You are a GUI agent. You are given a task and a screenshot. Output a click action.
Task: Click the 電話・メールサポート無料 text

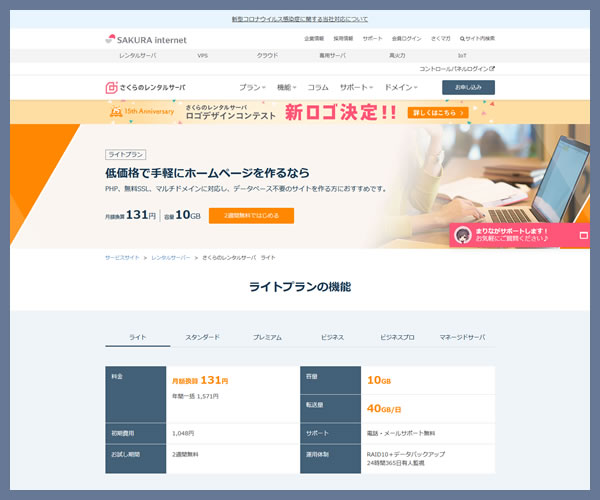401,433
